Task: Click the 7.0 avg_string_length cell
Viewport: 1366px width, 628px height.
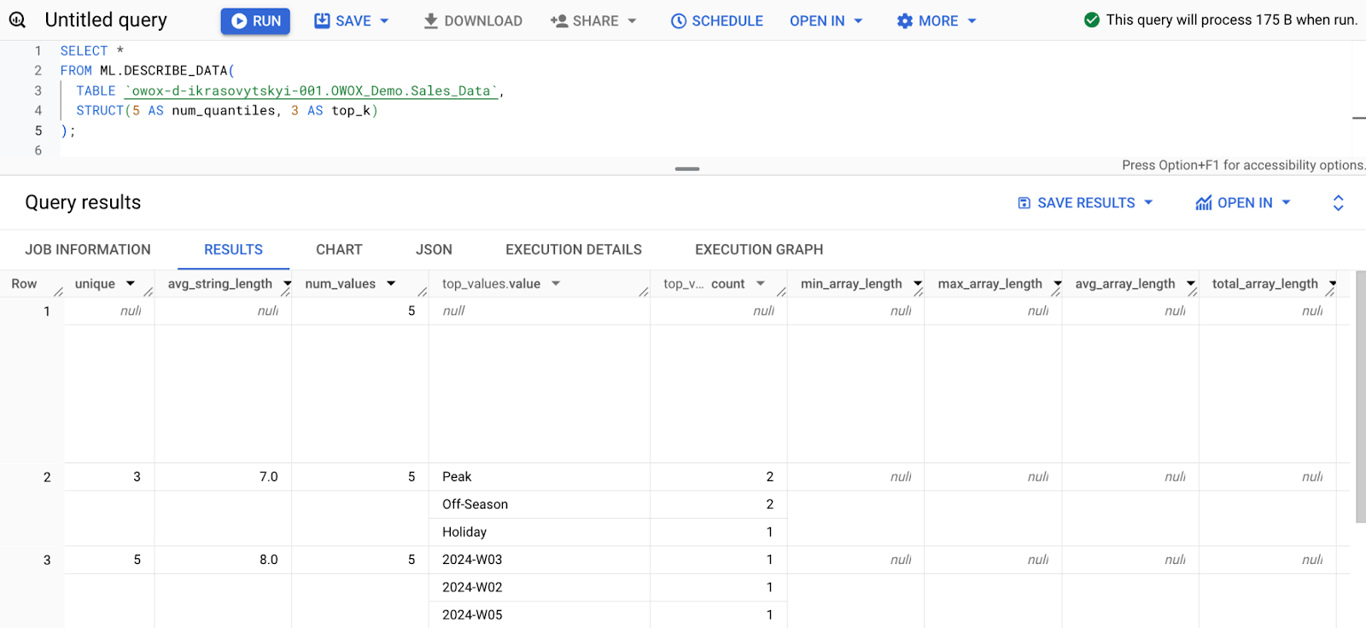Action: click(x=223, y=477)
